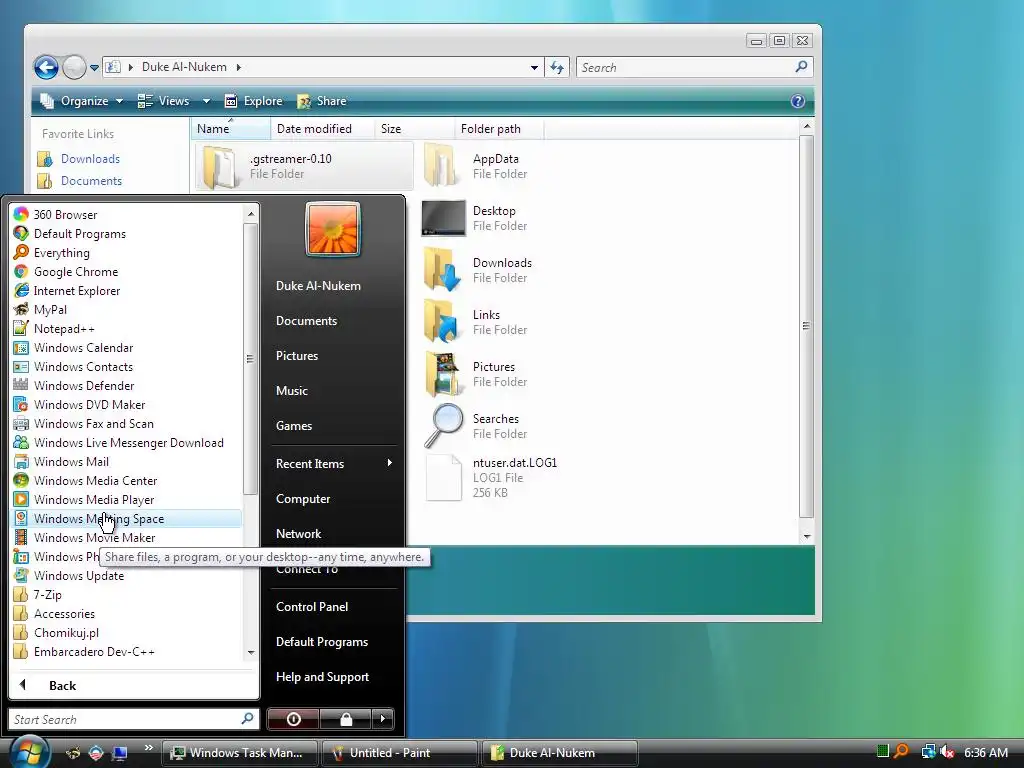This screenshot has height=768, width=1024.
Task: Select the Searches folder in Explorer
Action: 477,425
